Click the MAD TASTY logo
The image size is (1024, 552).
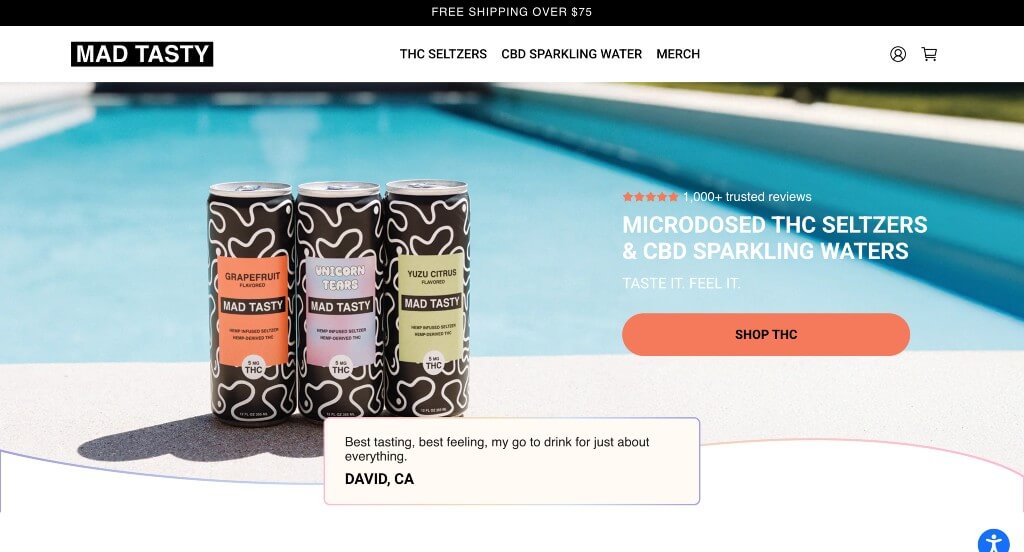(x=142, y=54)
